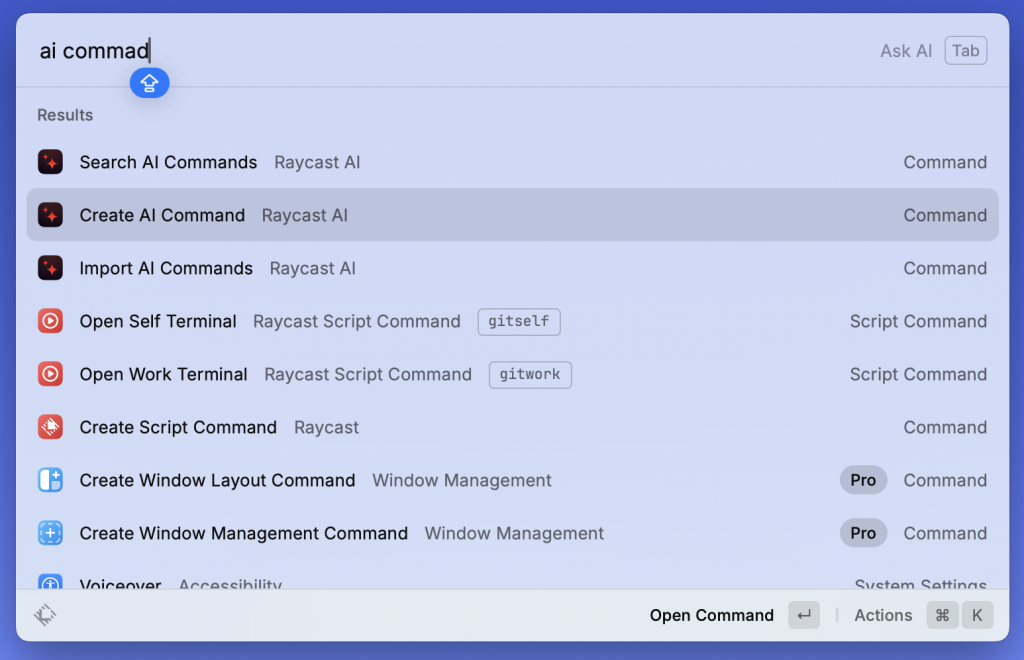Select Create Window Management Command result
The height and width of the screenshot is (660, 1024).
pyautogui.click(x=513, y=533)
